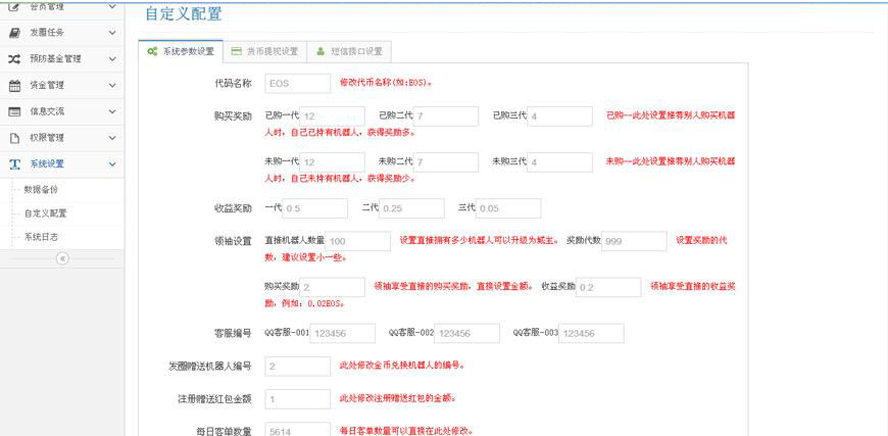Click the 会员管理 edit icon in the sidebar
Screen dimensions: 888x436
(15, 7)
